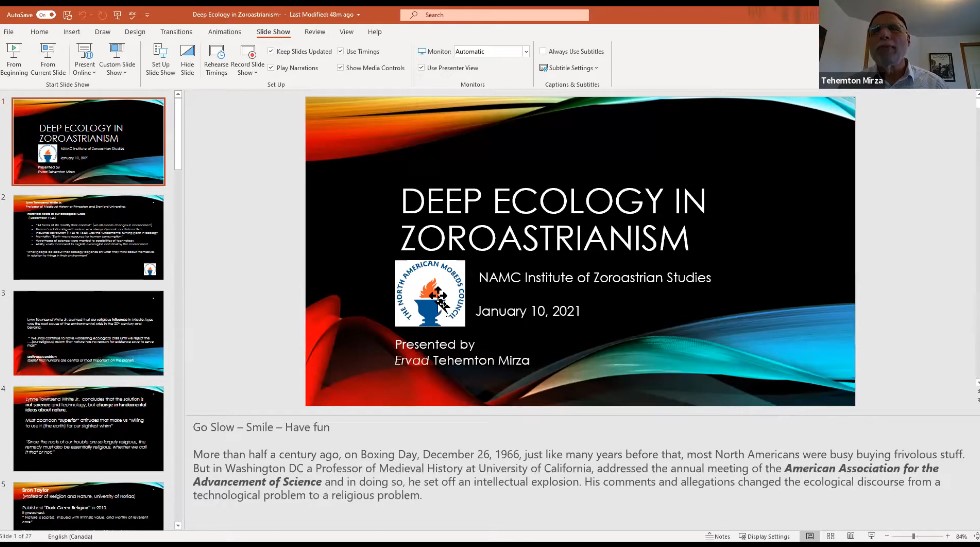Click Display Settings in status bar
Image resolution: width=980 pixels, height=547 pixels.
pos(764,536)
